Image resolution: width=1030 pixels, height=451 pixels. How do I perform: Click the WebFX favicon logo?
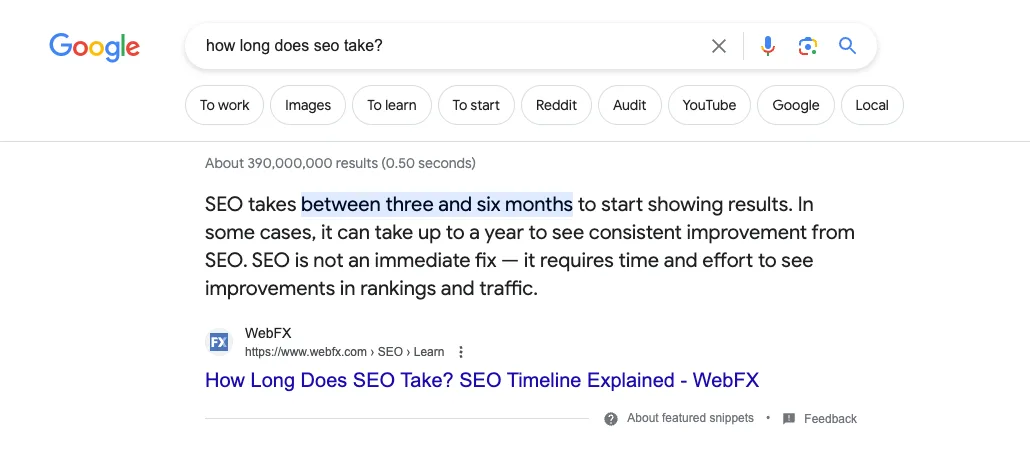218,342
